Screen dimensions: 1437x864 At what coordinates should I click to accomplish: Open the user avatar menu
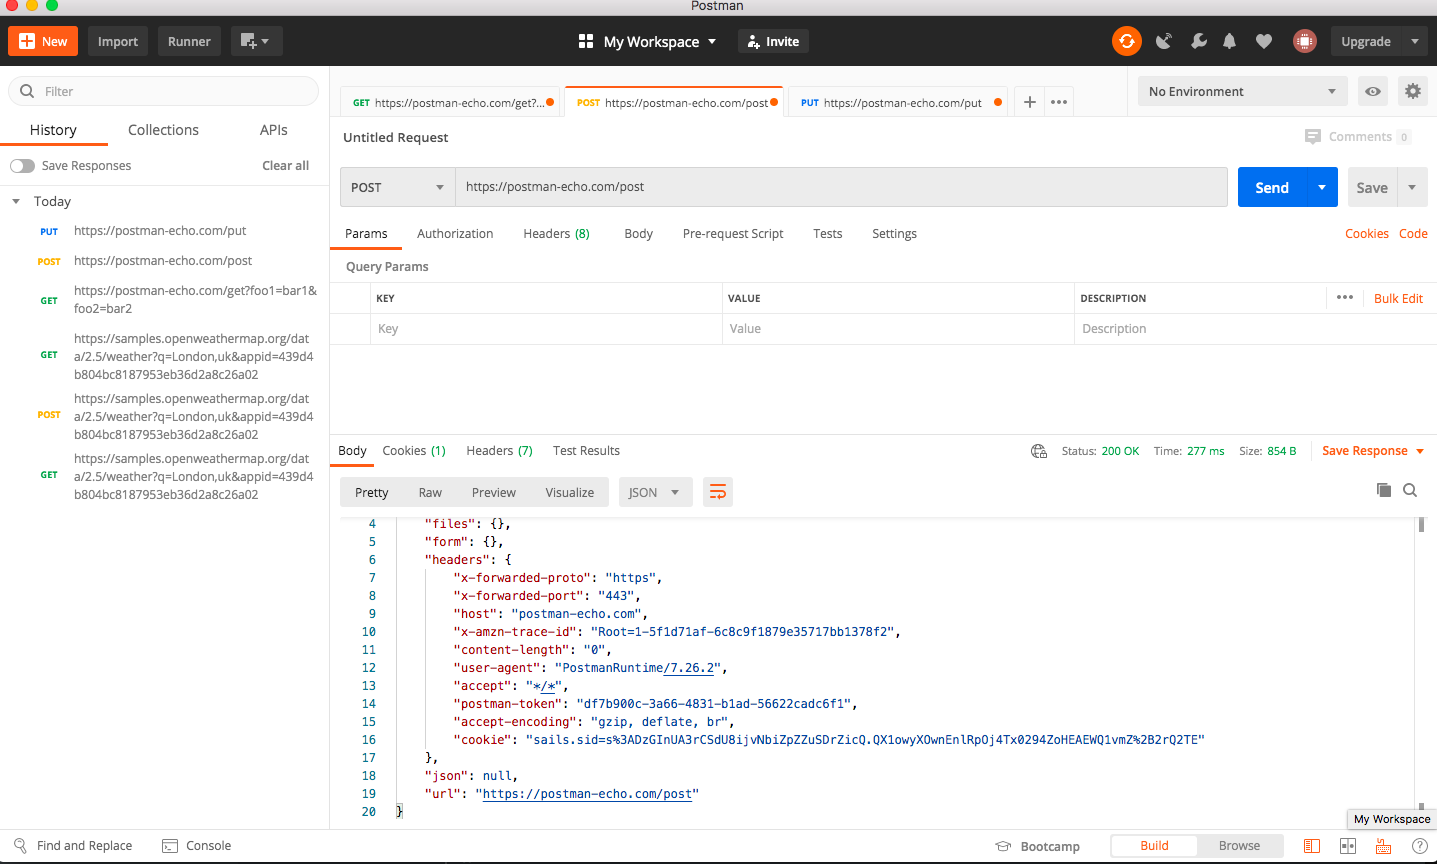click(1304, 41)
